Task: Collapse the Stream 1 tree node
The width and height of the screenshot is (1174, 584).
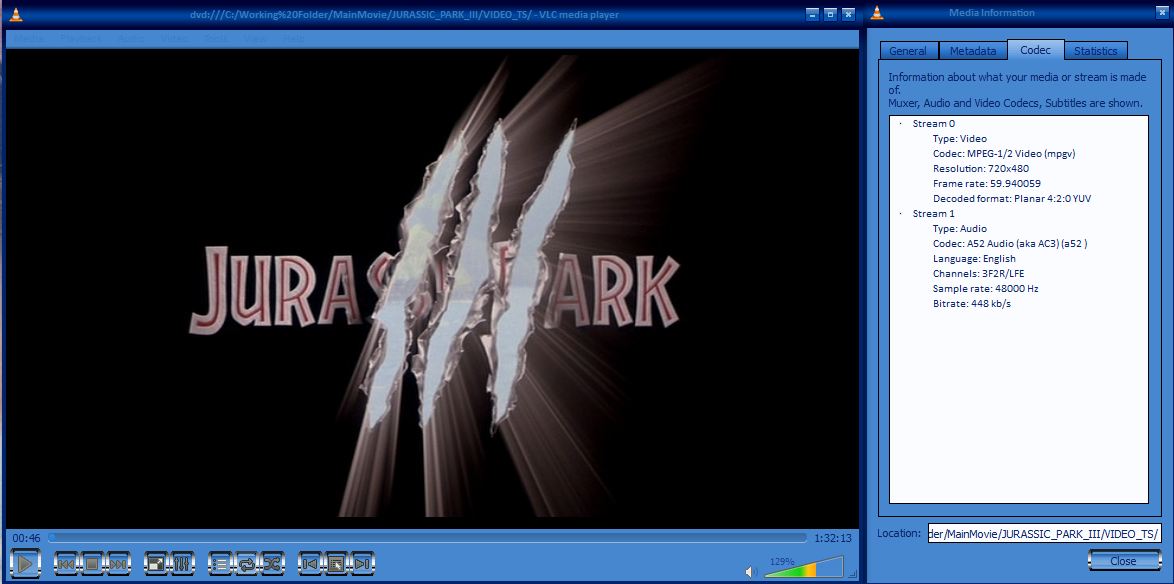Action: (900, 213)
